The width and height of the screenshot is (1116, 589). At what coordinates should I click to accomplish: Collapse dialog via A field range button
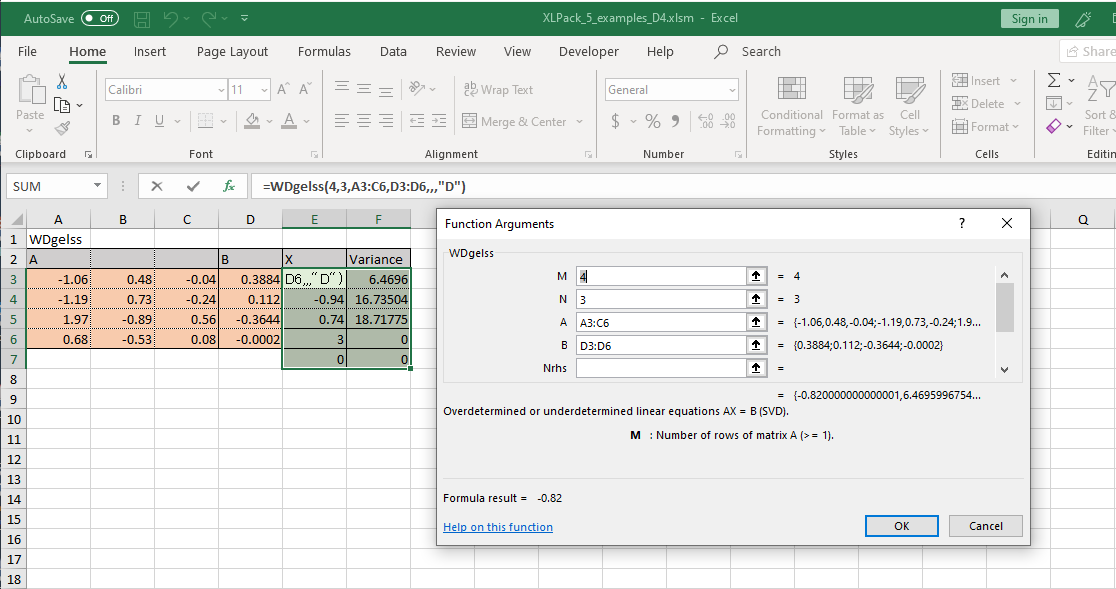point(756,322)
